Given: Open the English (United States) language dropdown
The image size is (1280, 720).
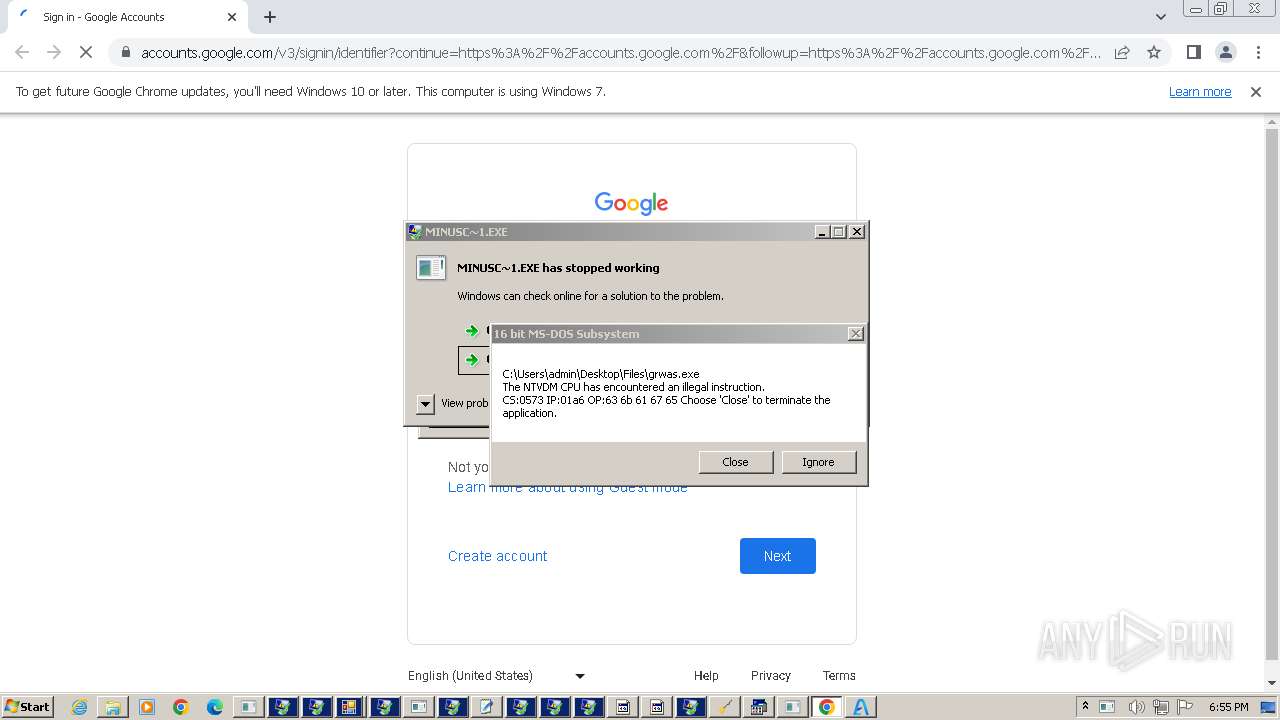Looking at the screenshot, I should (496, 676).
